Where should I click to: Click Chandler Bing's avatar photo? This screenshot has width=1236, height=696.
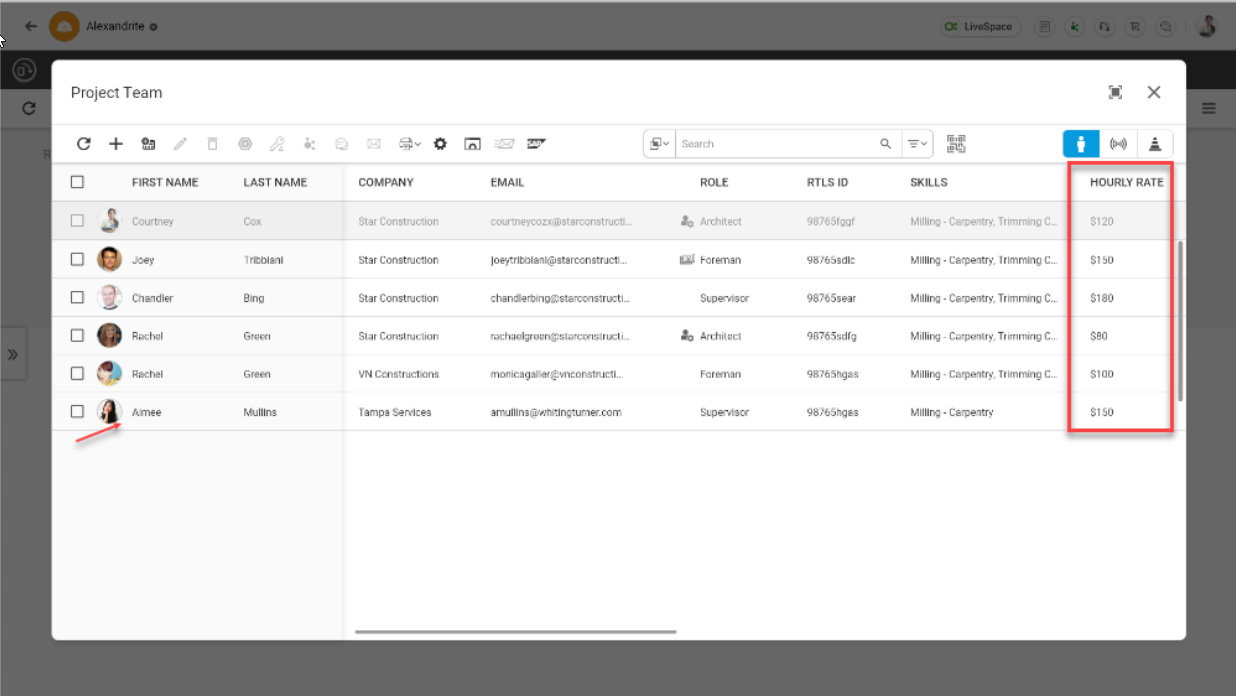pyautogui.click(x=109, y=297)
